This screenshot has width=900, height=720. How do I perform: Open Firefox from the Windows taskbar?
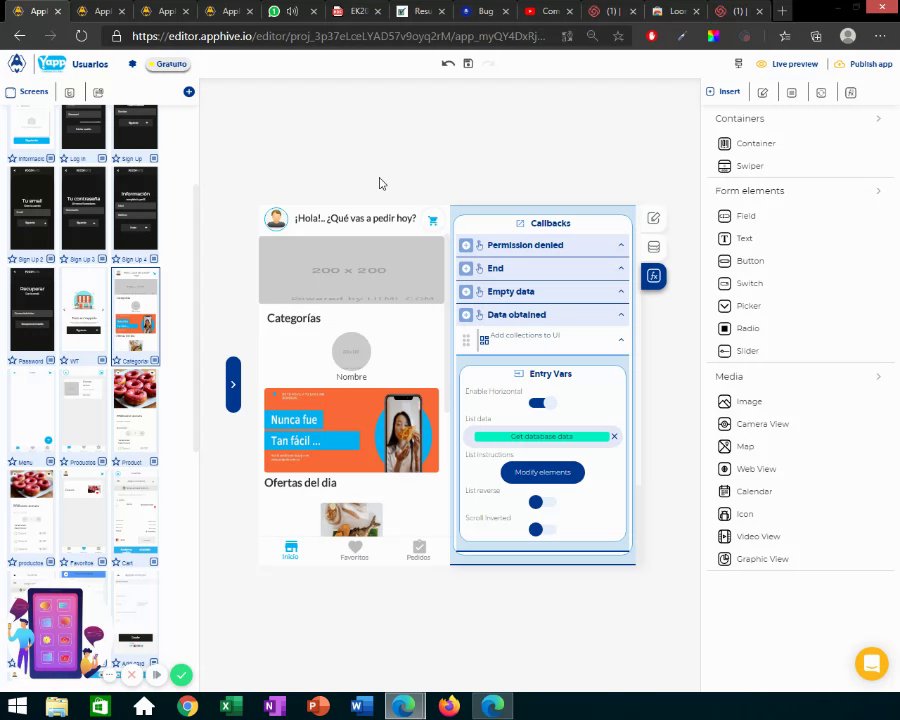(x=449, y=706)
